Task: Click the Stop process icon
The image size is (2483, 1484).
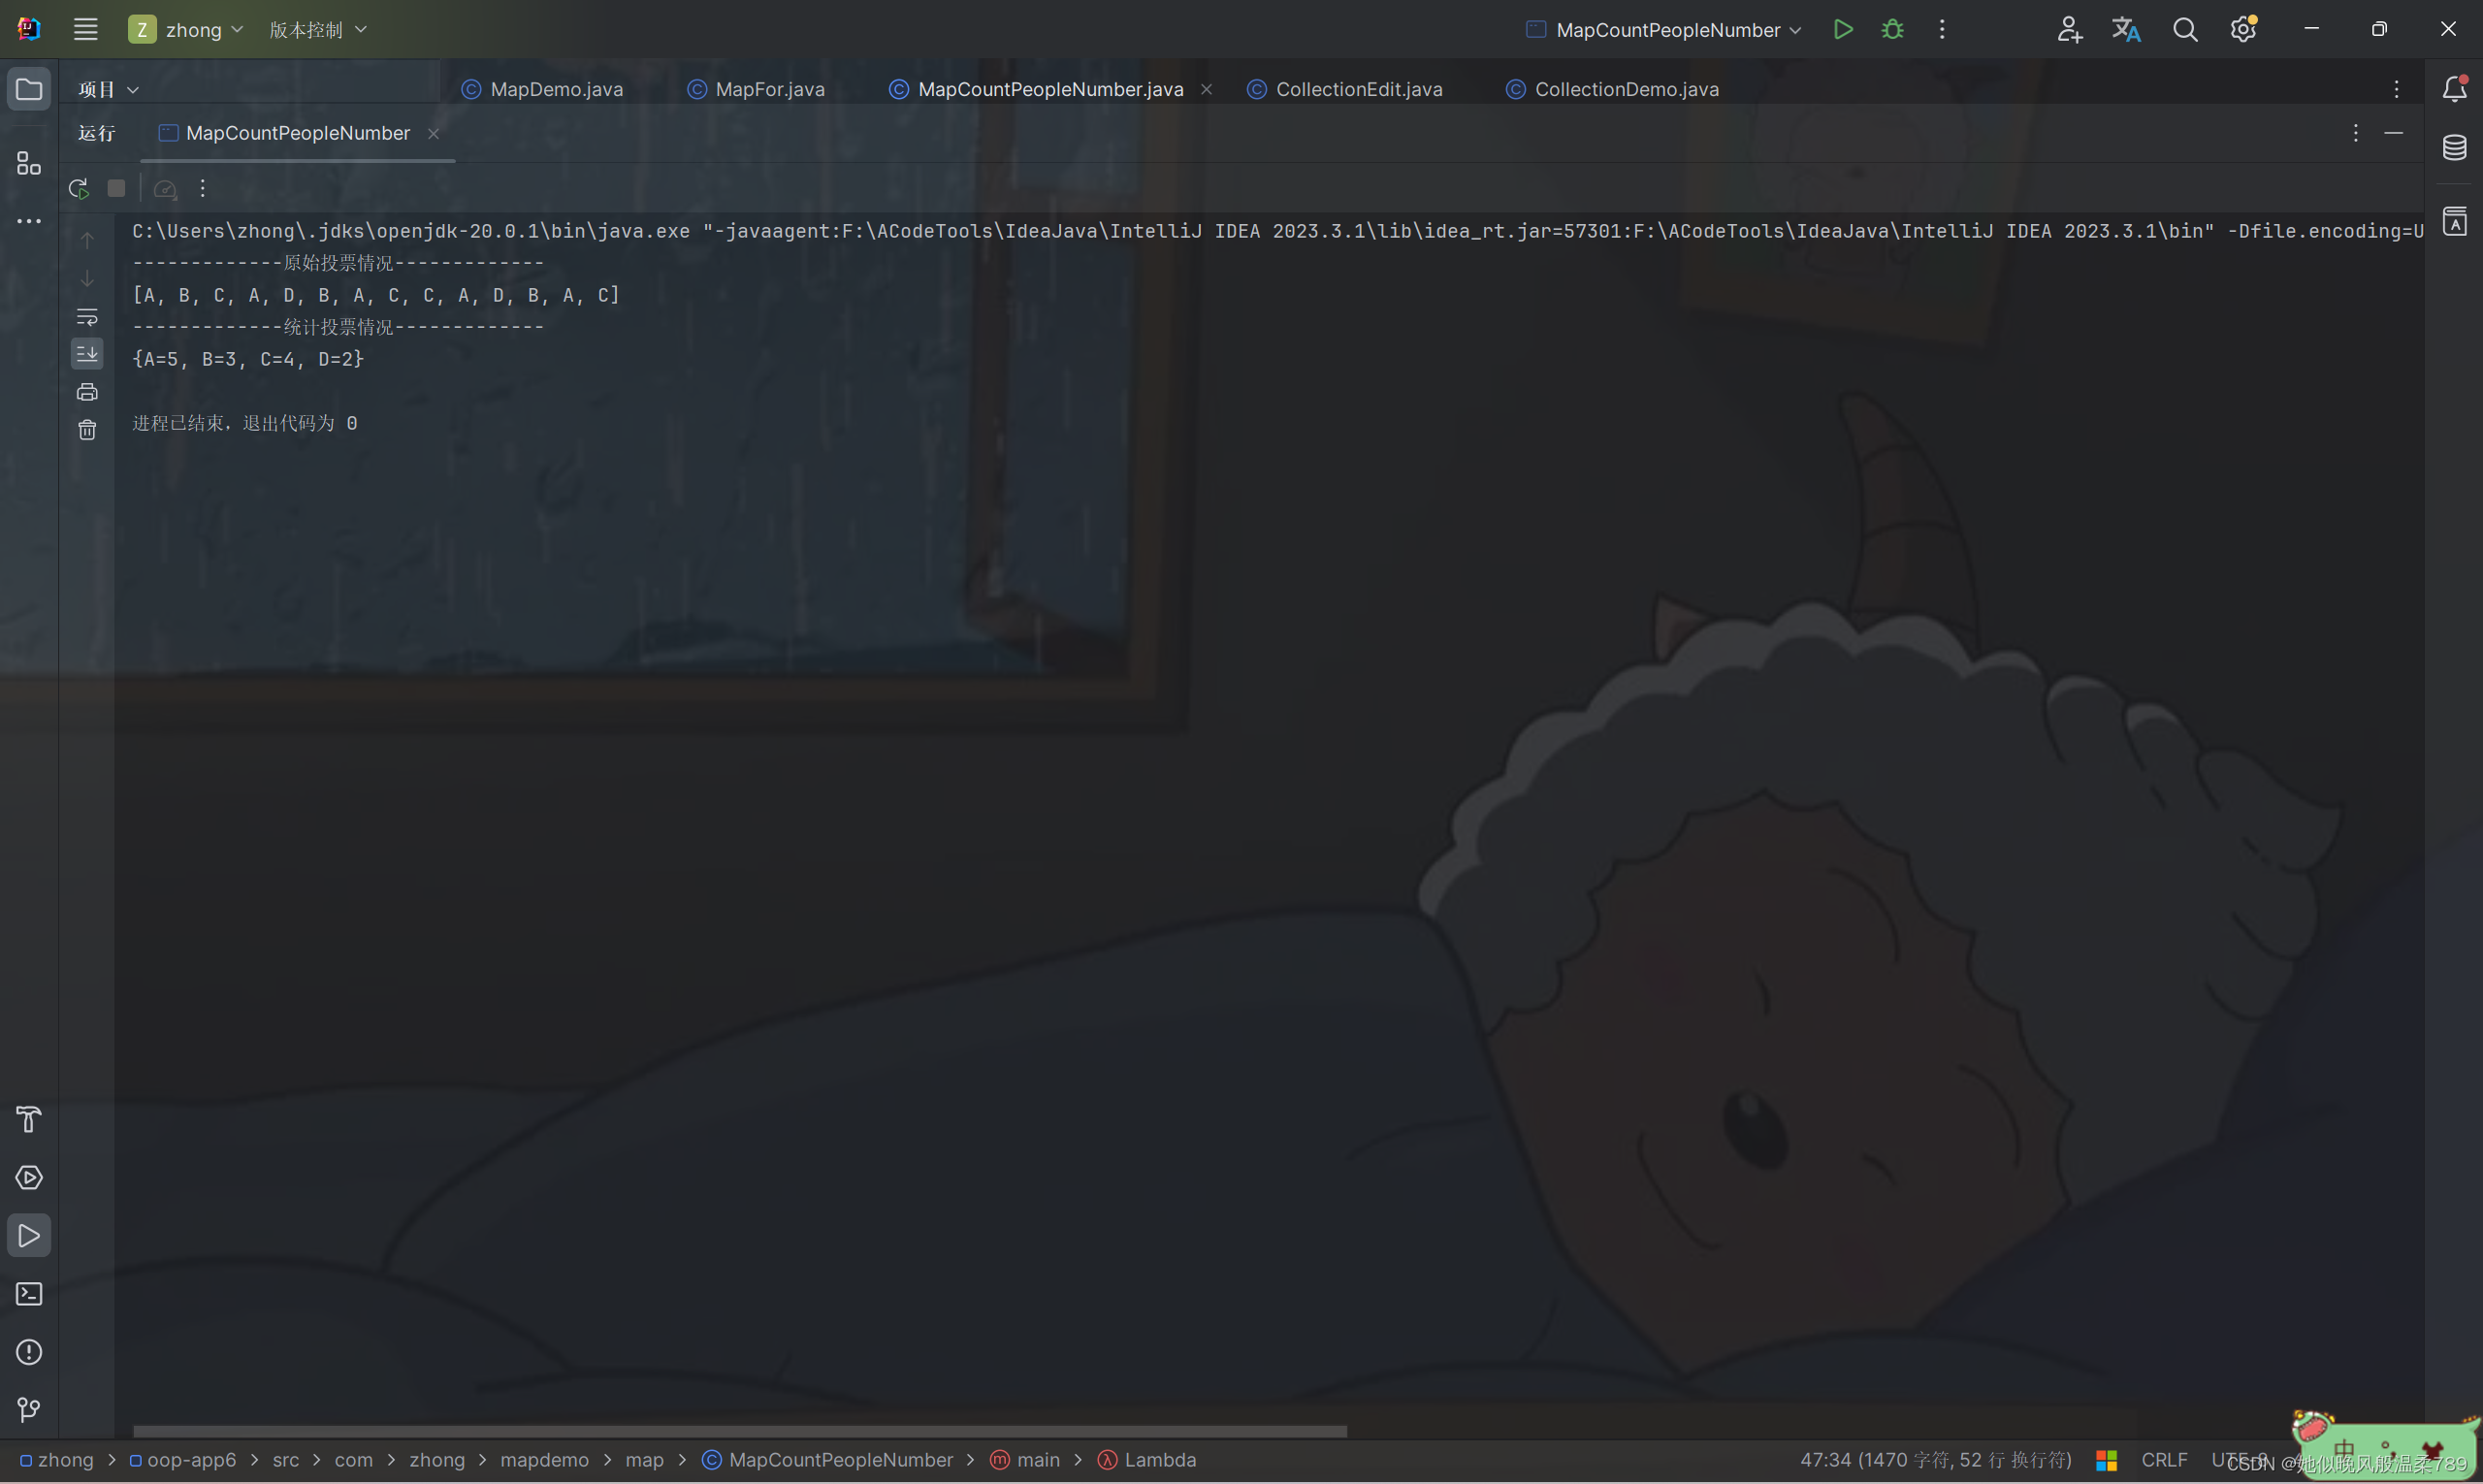Action: (x=116, y=189)
